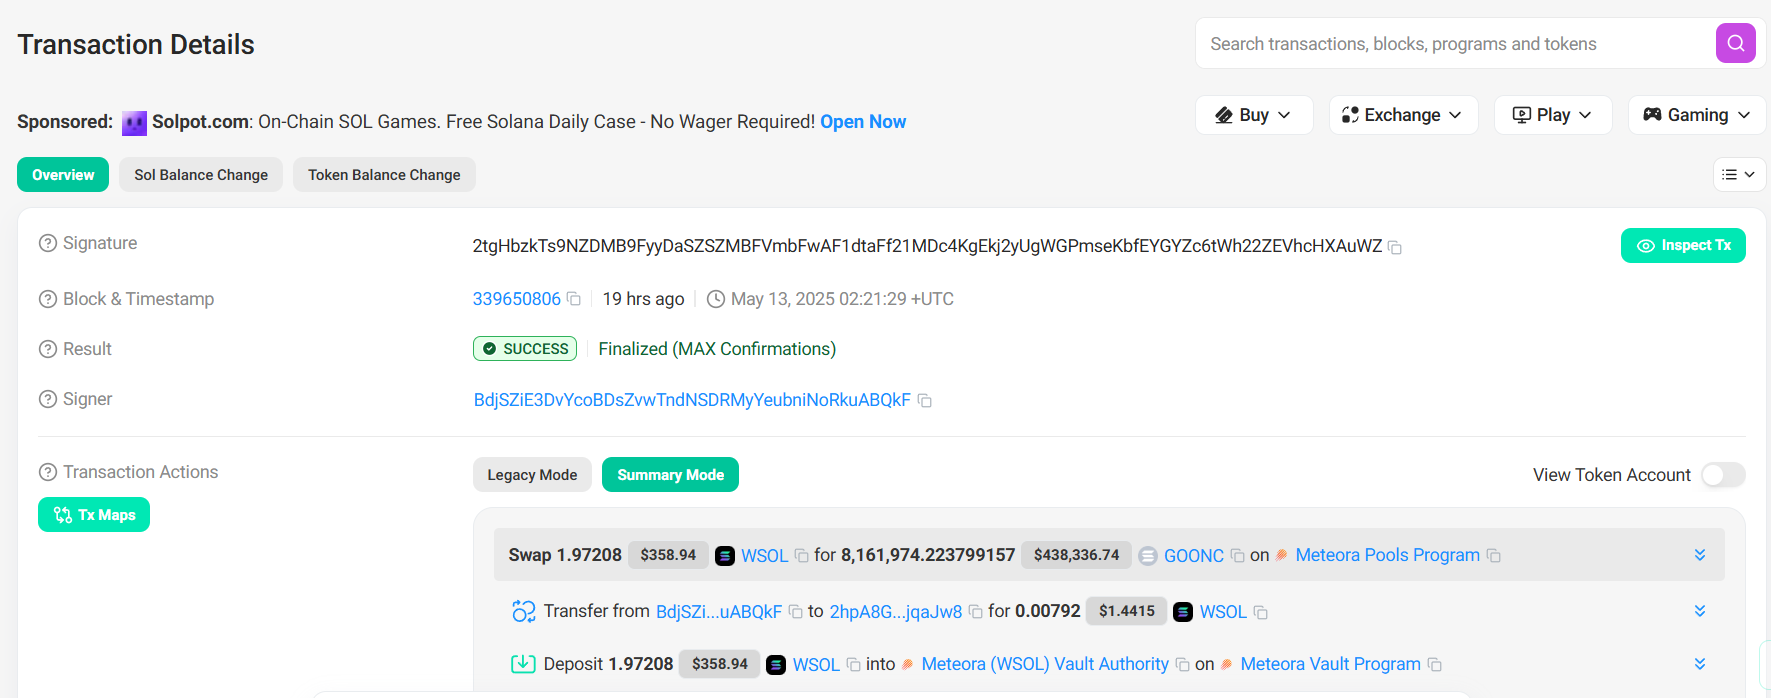The height and width of the screenshot is (698, 1771).
Task: Click the SUCCESS status badge
Action: [x=525, y=349]
